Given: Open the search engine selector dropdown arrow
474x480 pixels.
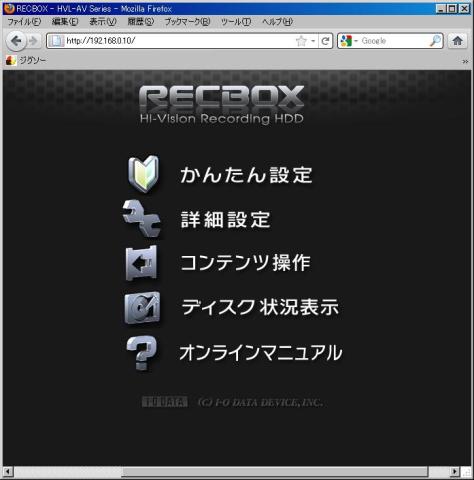Looking at the screenshot, I should (356, 41).
